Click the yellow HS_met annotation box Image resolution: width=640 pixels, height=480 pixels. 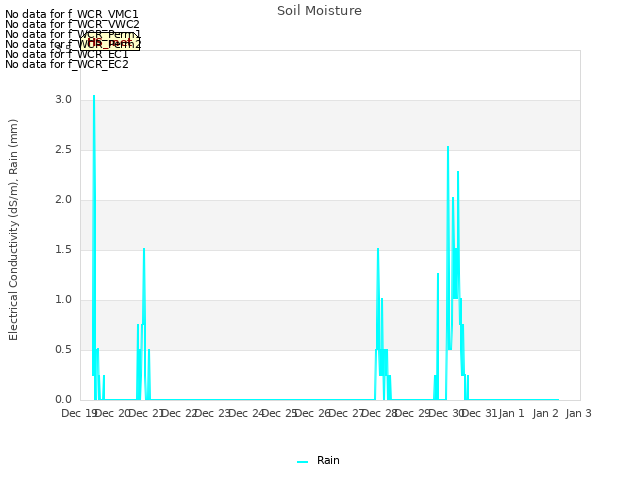(x=110, y=42)
